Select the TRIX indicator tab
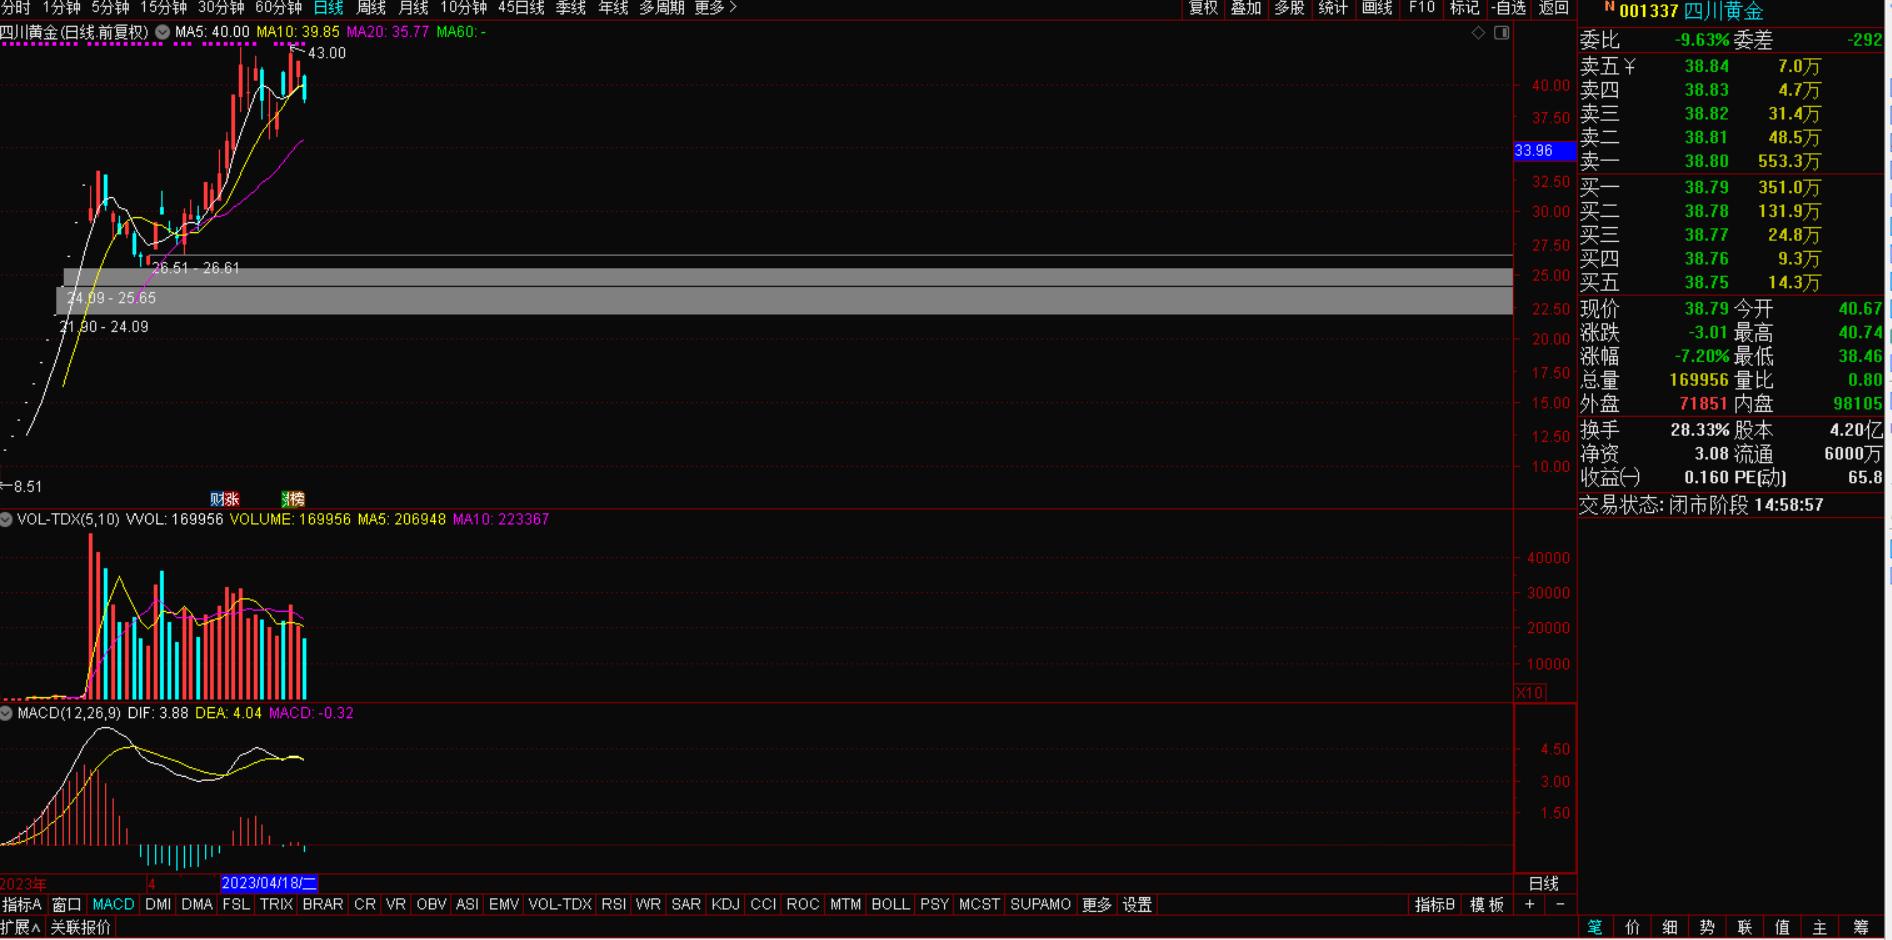The width and height of the screenshot is (1892, 940). (x=276, y=904)
